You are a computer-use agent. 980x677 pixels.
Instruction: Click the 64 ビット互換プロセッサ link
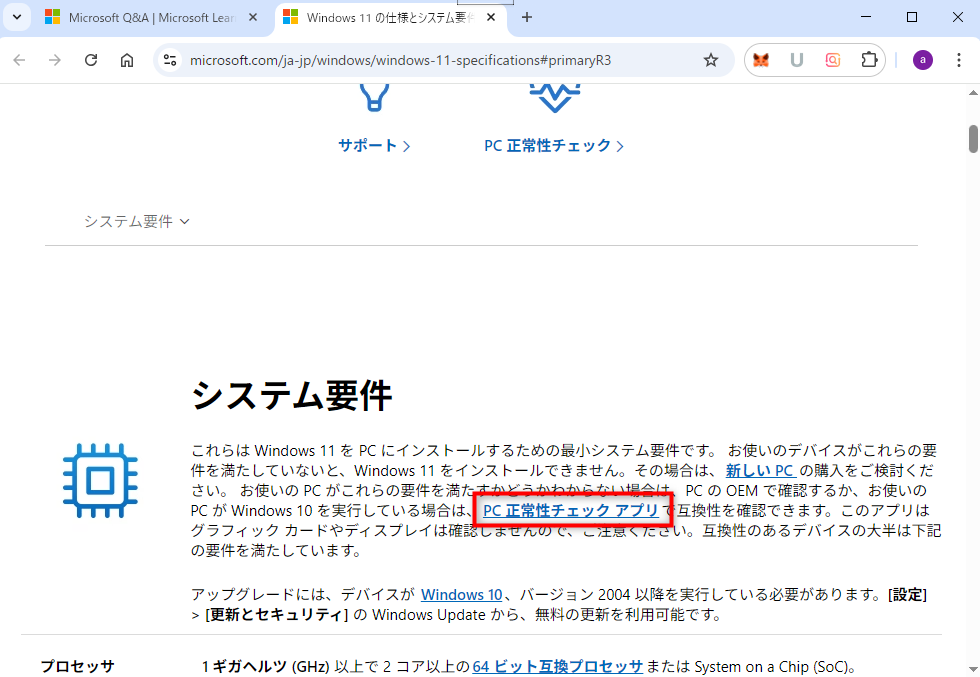click(557, 666)
